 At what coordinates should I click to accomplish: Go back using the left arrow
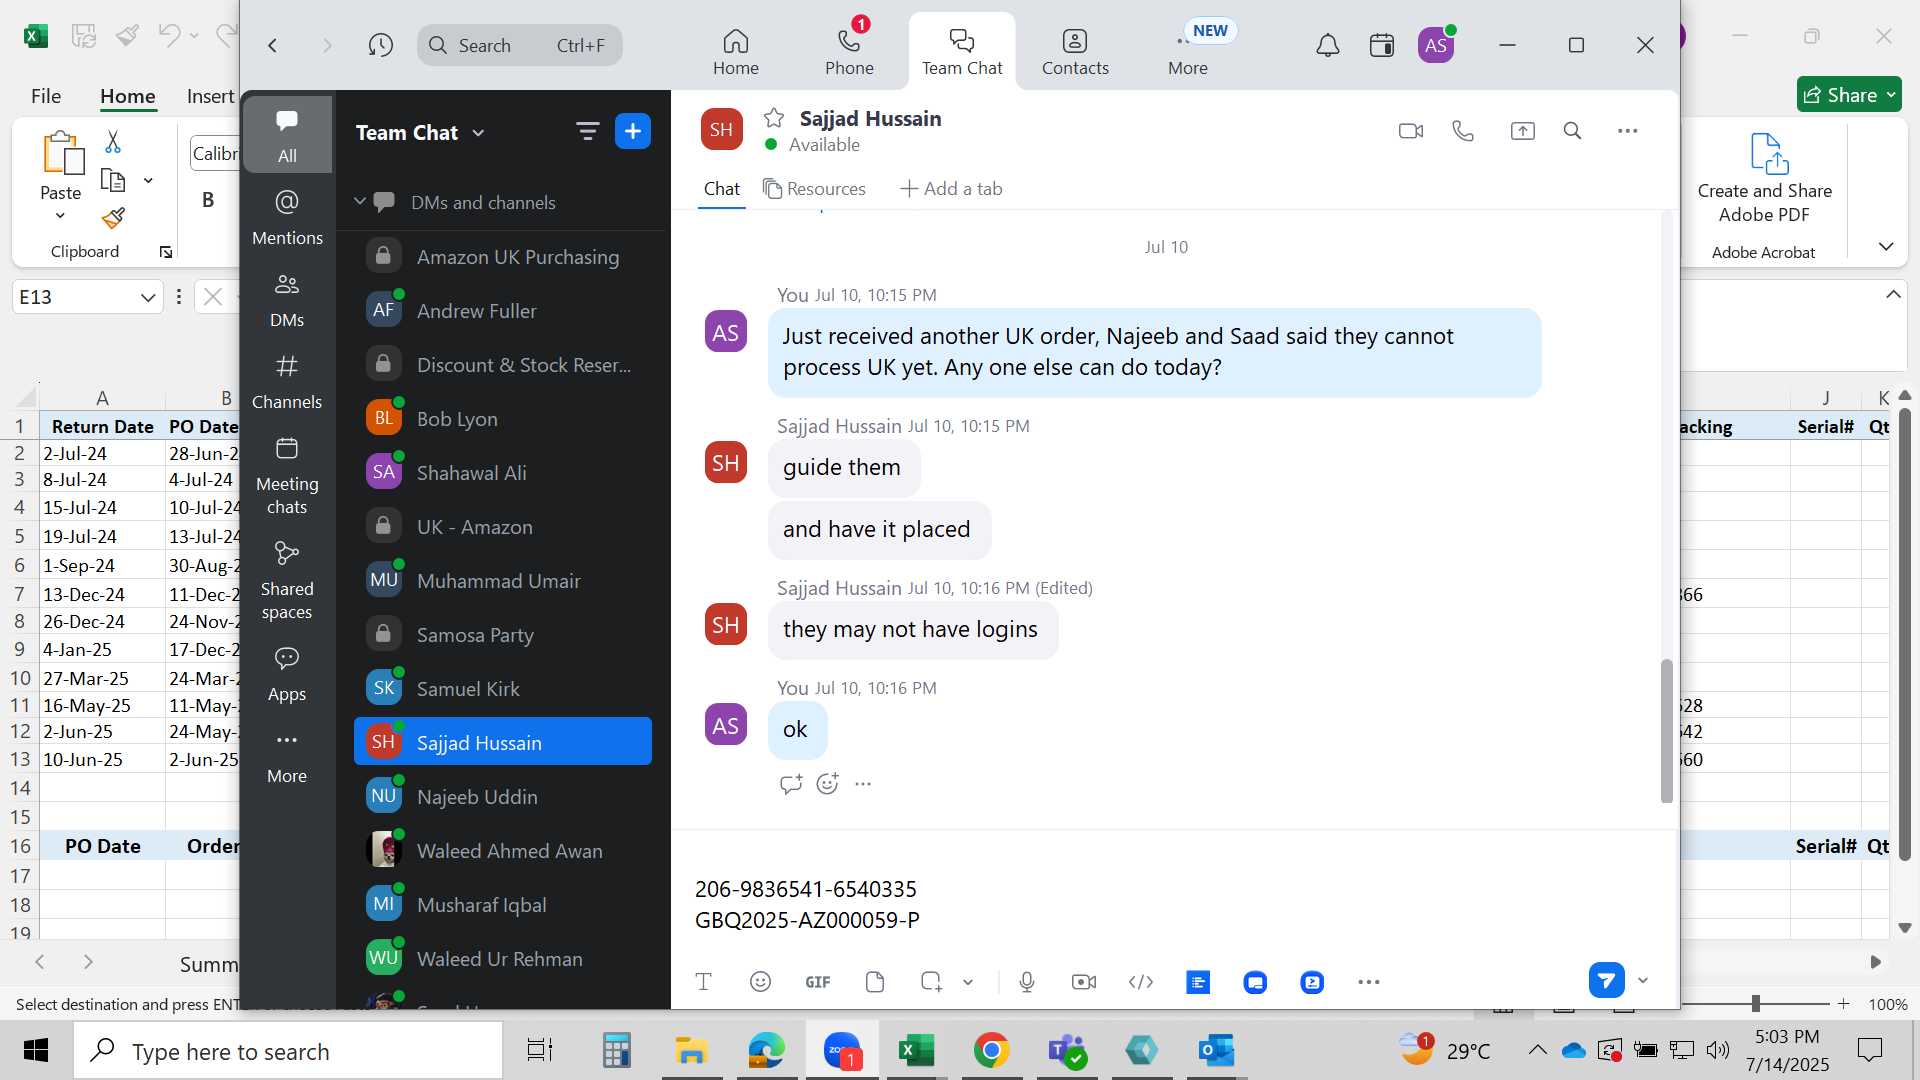tap(272, 45)
